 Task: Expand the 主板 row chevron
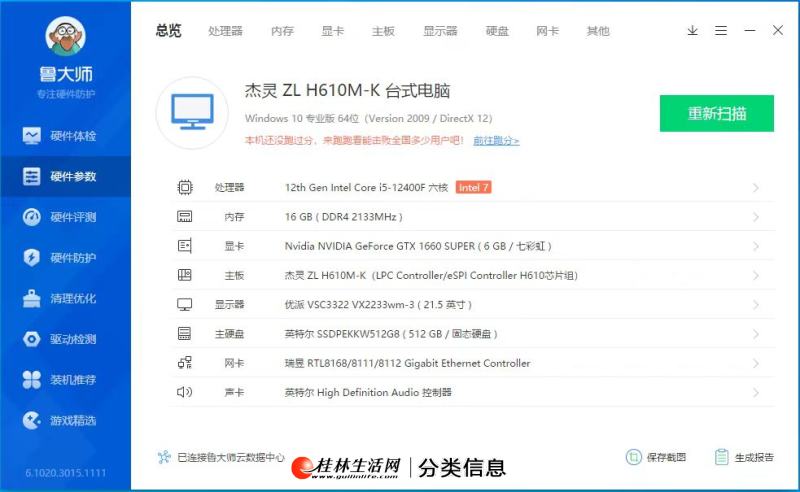pyautogui.click(x=756, y=276)
